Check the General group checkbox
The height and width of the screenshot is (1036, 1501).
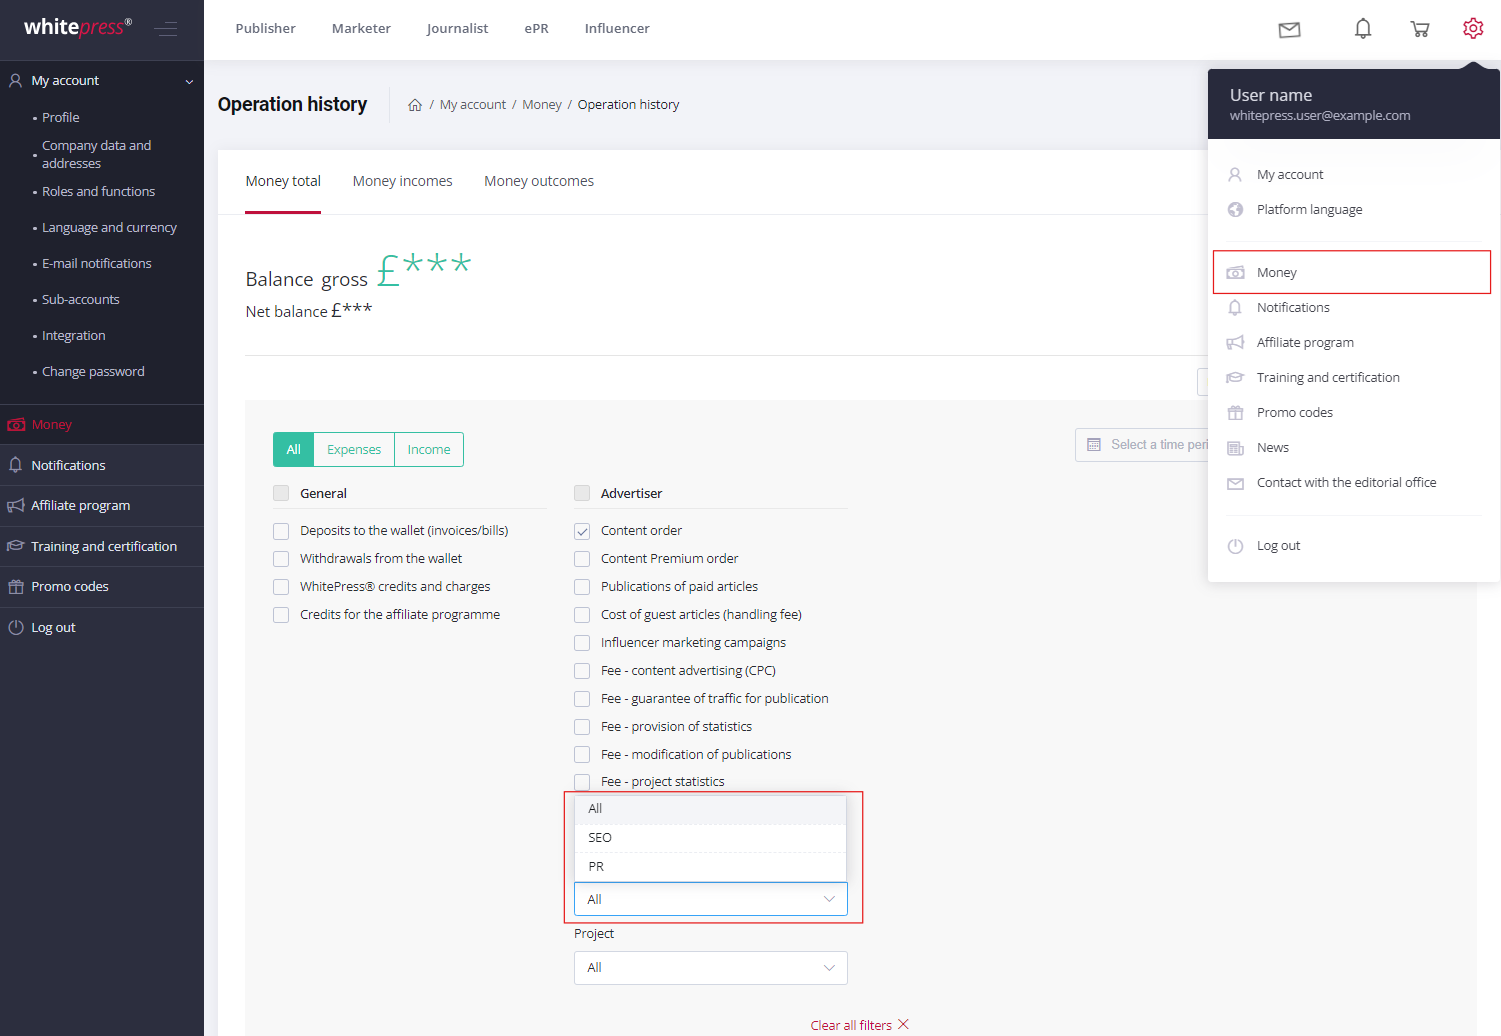click(x=281, y=493)
